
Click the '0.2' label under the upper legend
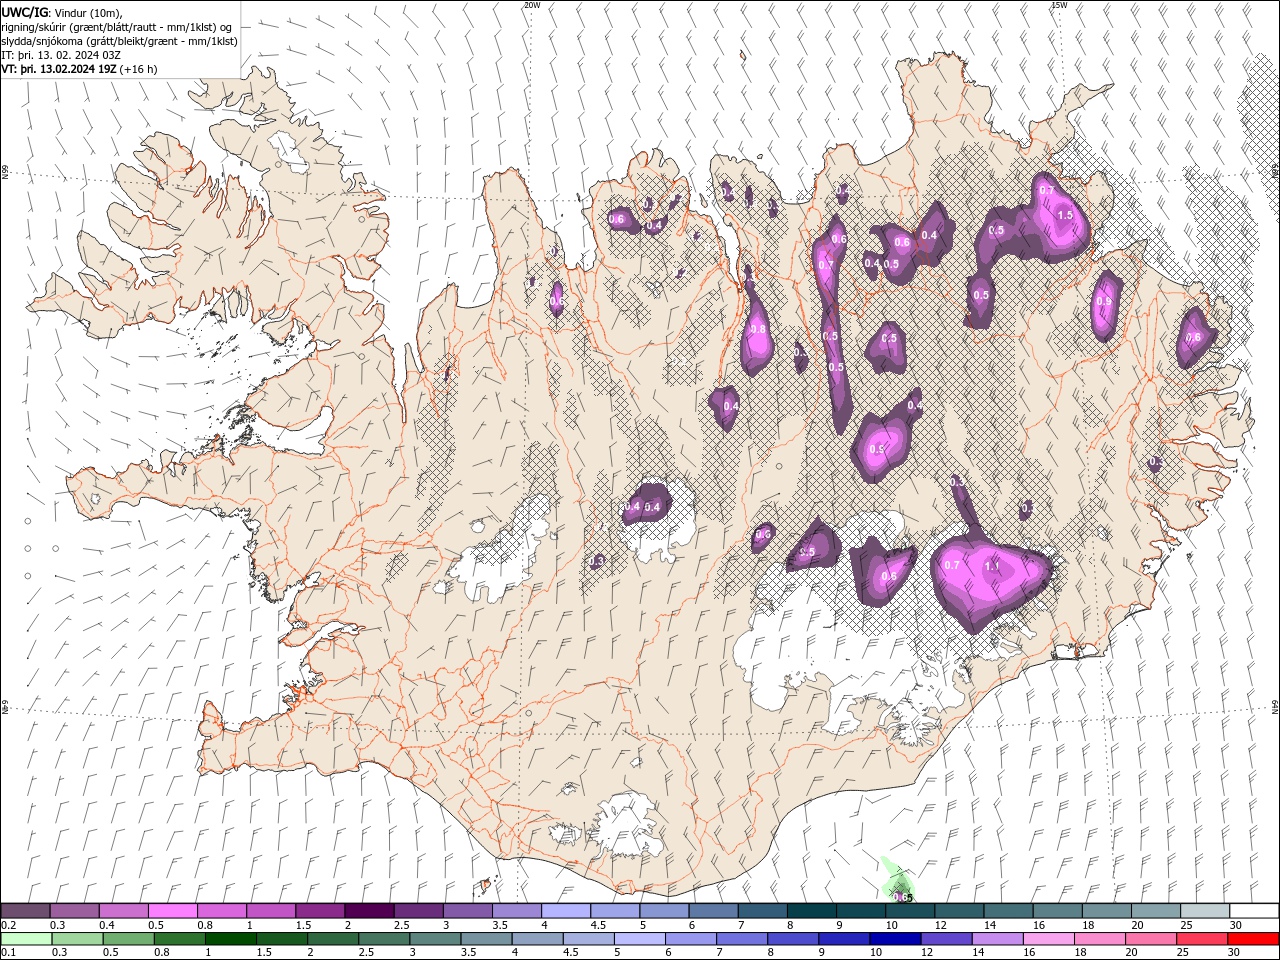pyautogui.click(x=9, y=925)
